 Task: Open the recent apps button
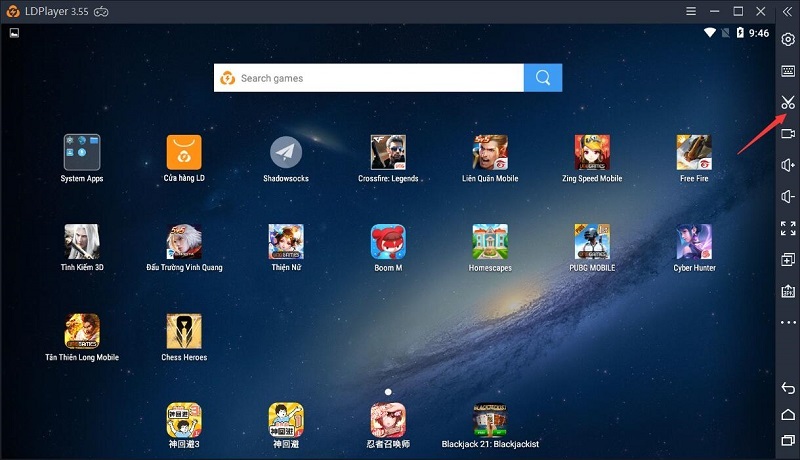(788, 440)
